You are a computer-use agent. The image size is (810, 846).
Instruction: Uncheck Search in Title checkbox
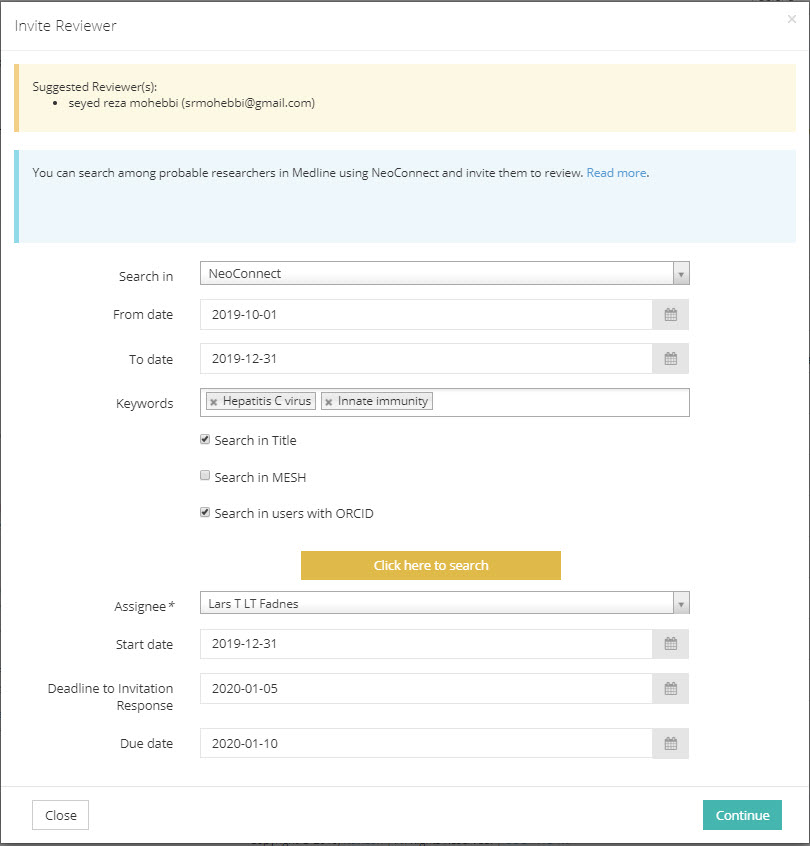(205, 439)
